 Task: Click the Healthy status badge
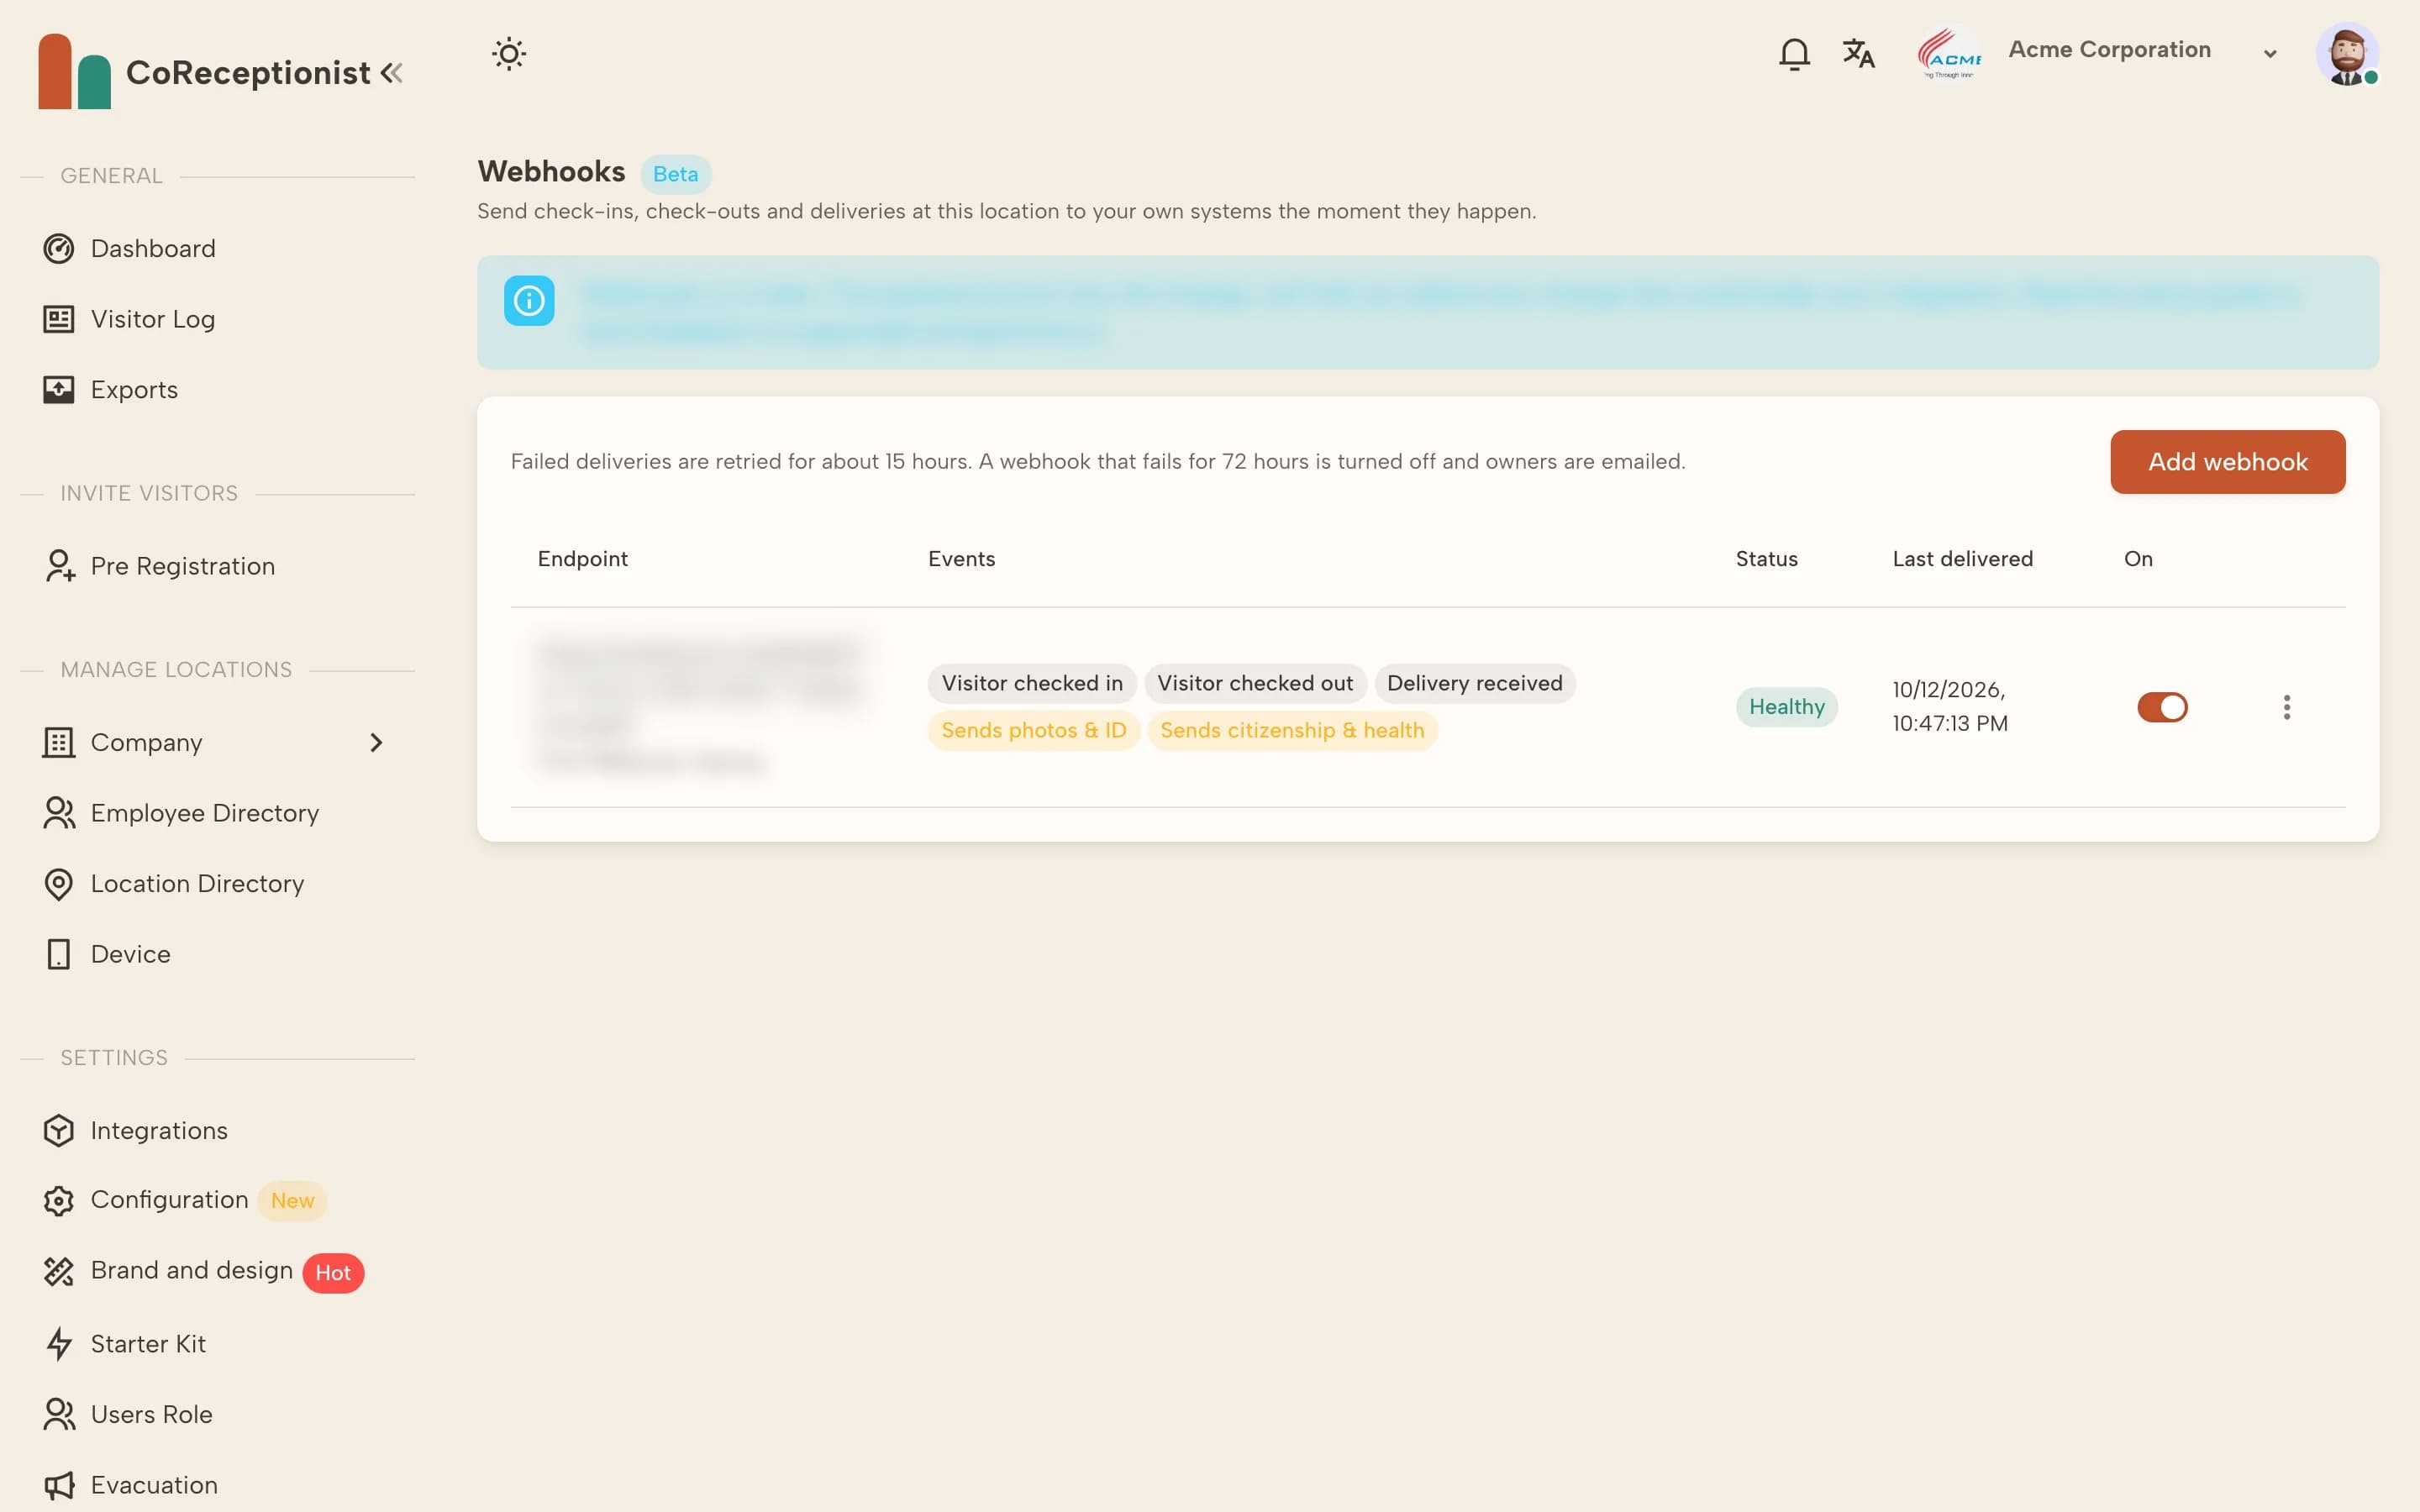point(1786,707)
